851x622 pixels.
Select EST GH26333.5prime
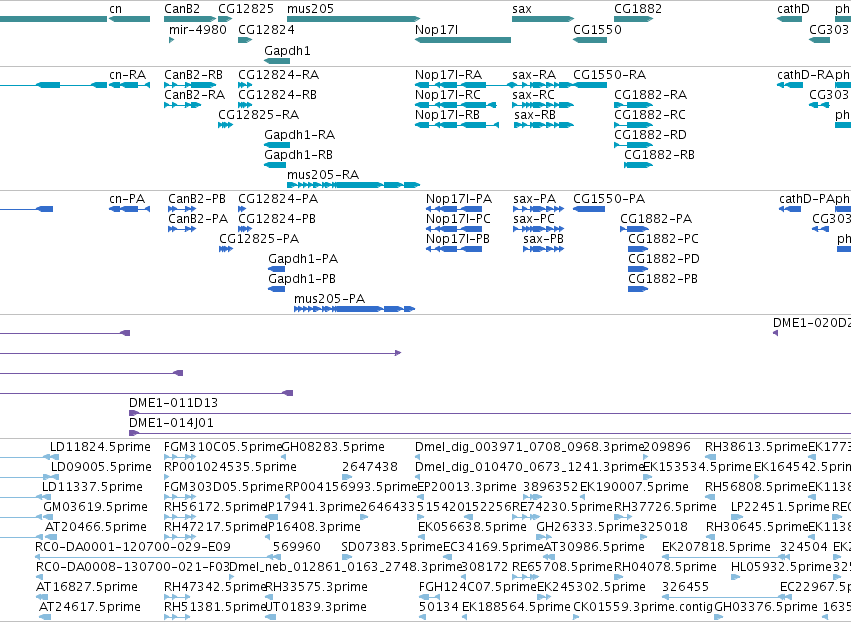point(588,527)
